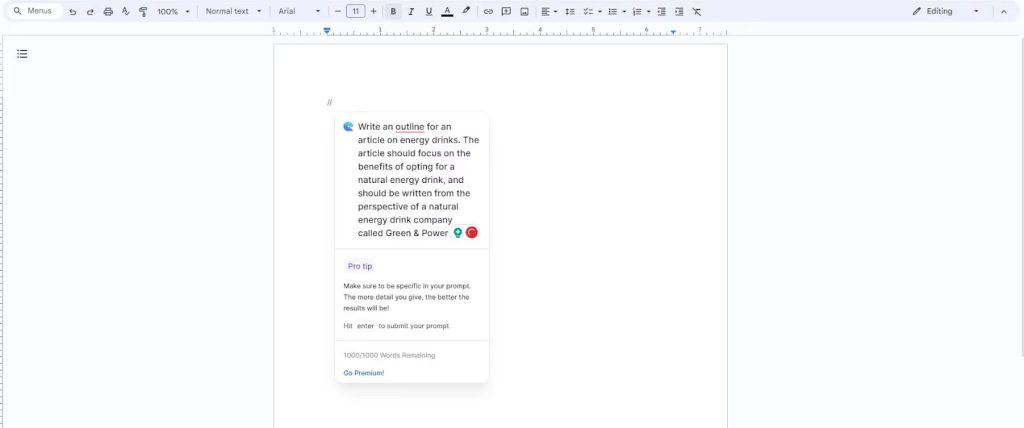Click the "enter" key hint badge

pos(365,326)
